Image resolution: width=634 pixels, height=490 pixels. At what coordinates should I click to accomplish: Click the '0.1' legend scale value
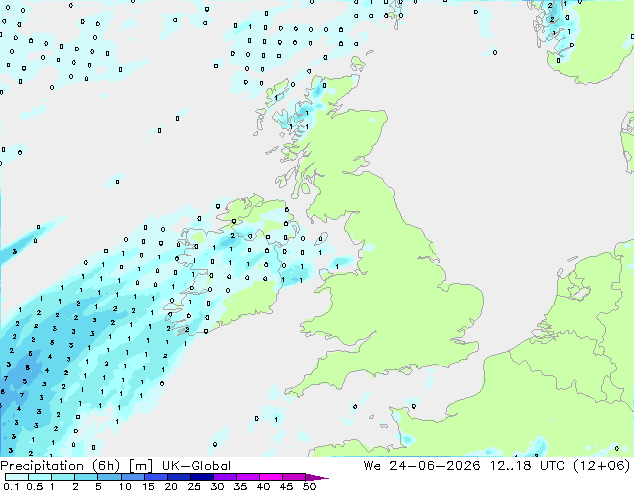point(11,486)
